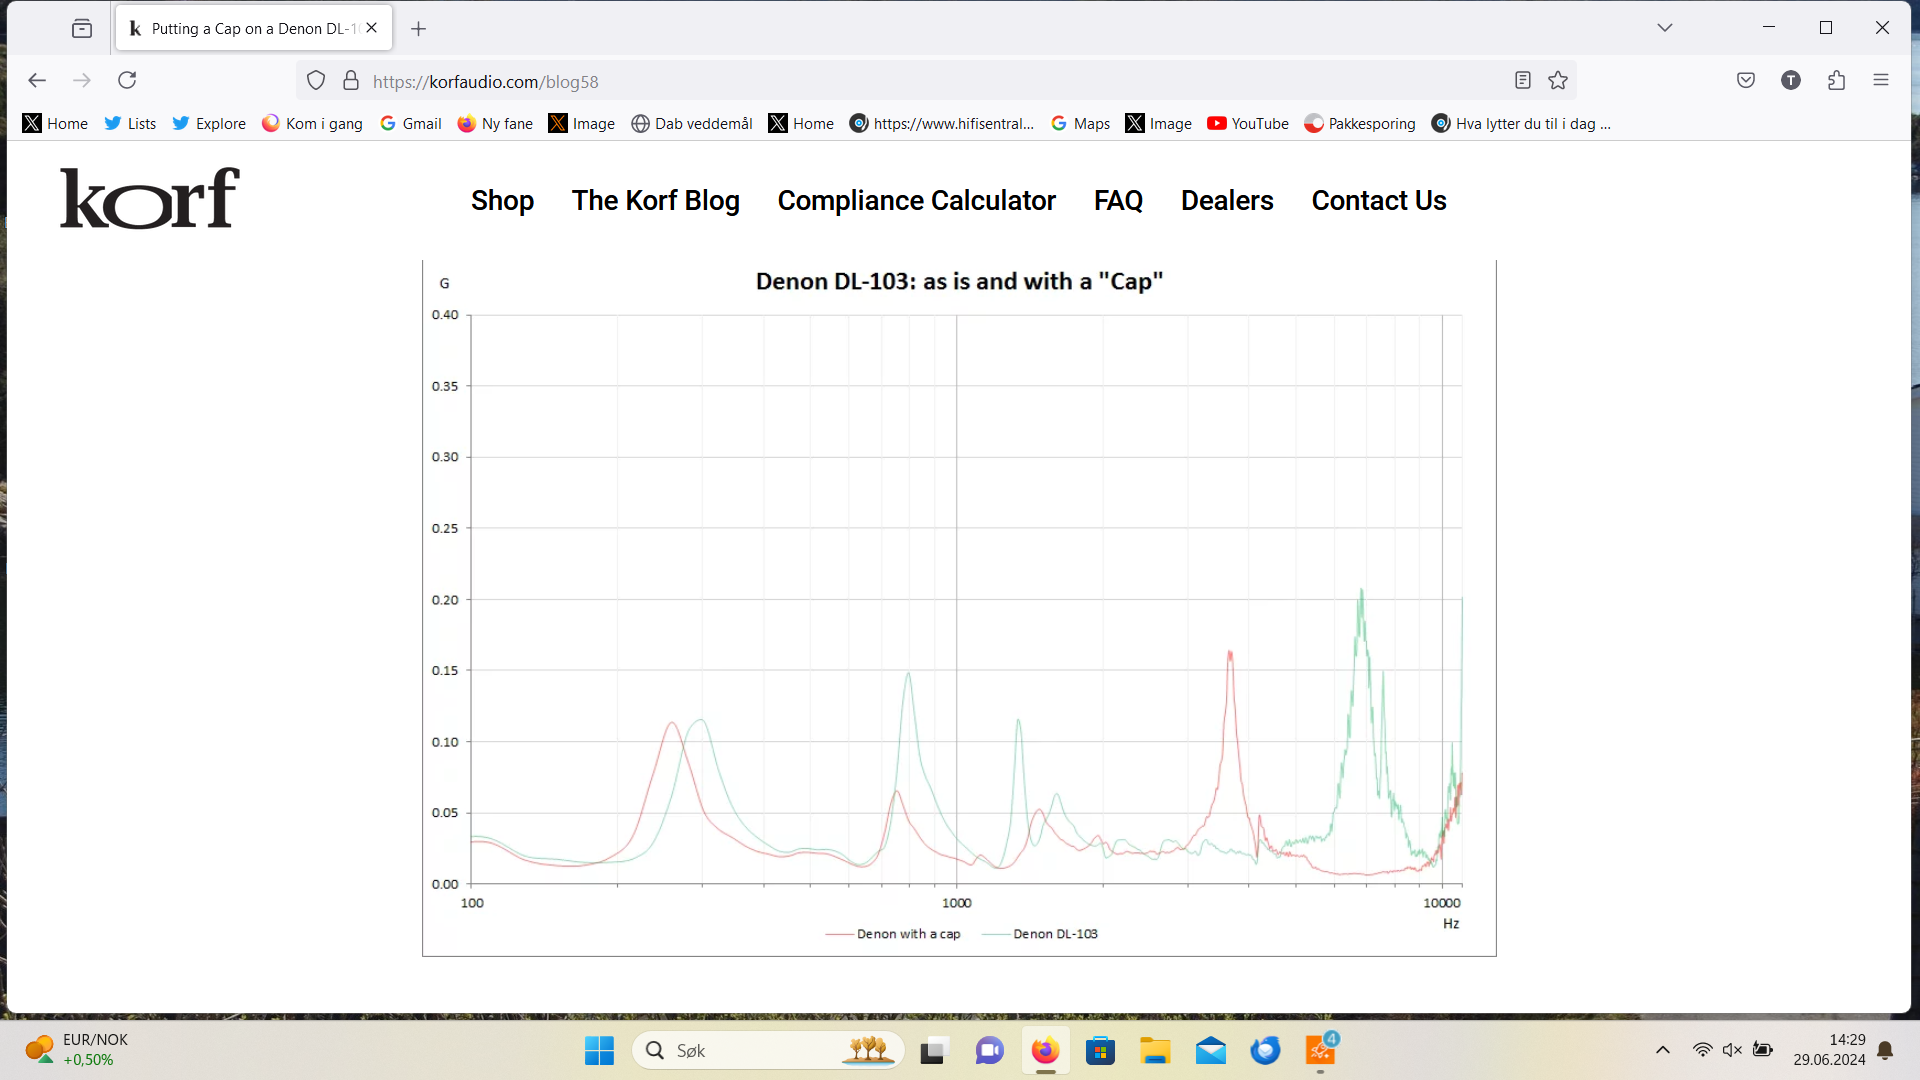Viewport: 1920px width, 1080px height.
Task: Toggle reader view icon in address bar
Action: pos(1522,81)
